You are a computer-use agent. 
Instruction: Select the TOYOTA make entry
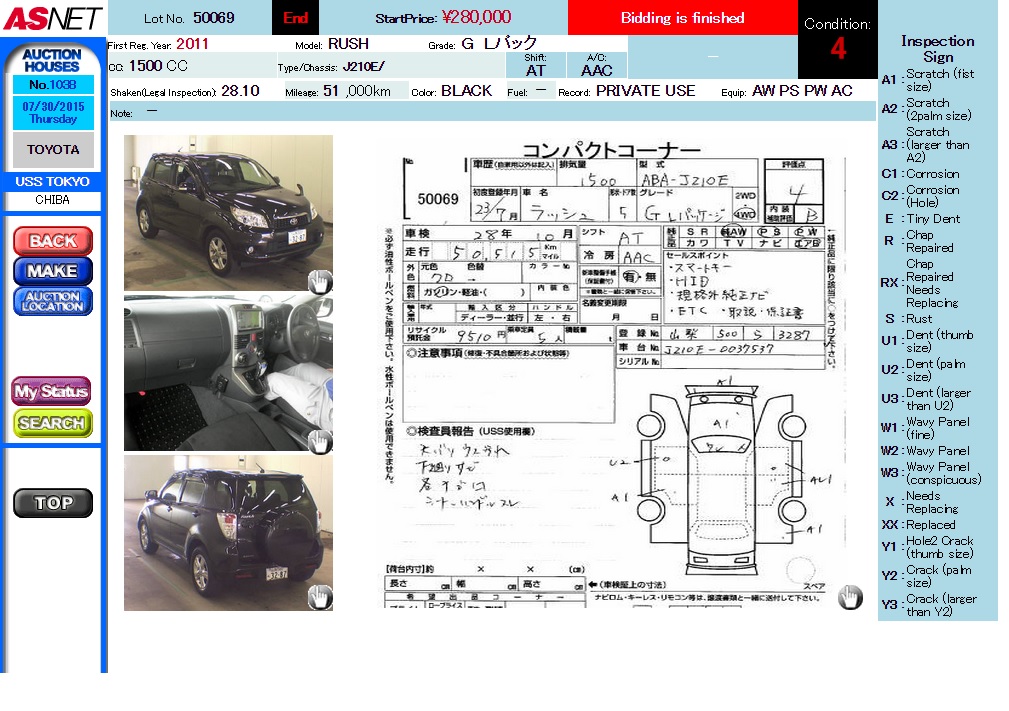click(53, 150)
